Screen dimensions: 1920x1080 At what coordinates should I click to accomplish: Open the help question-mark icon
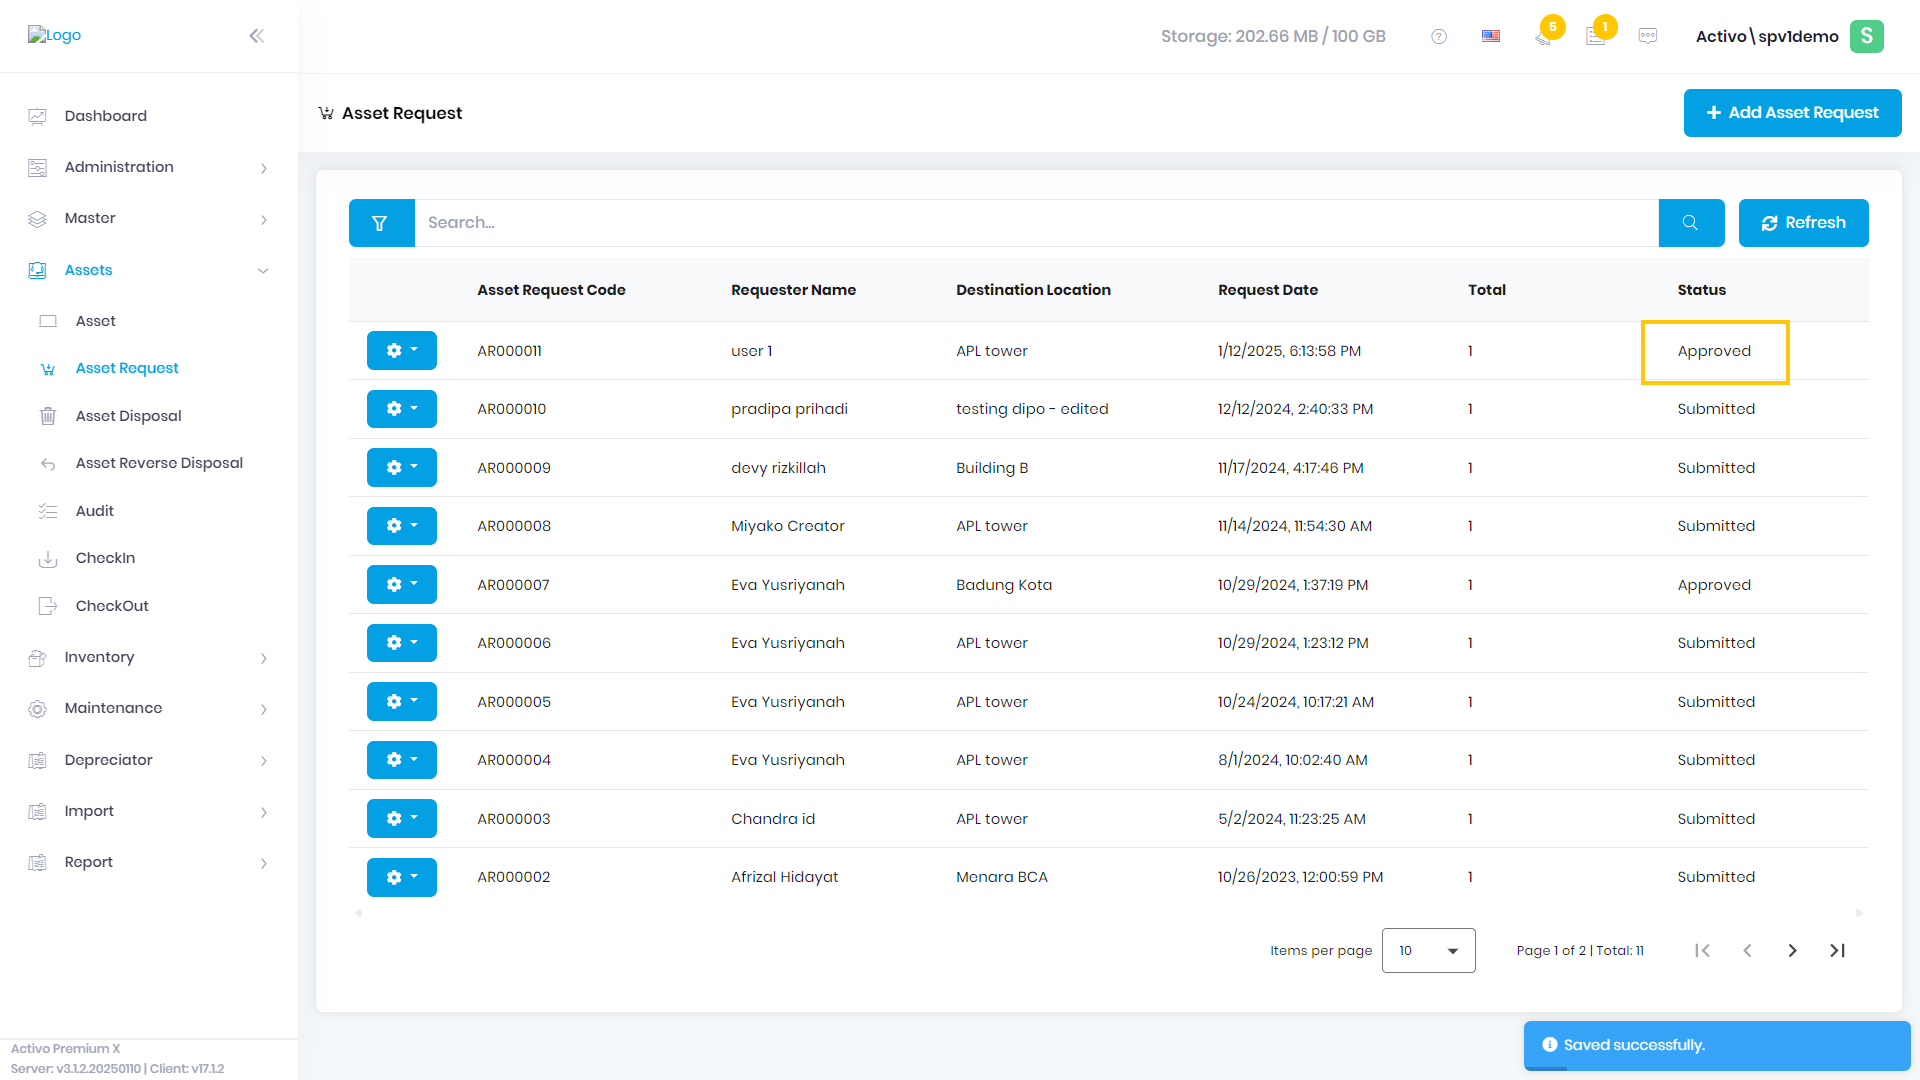1439,37
